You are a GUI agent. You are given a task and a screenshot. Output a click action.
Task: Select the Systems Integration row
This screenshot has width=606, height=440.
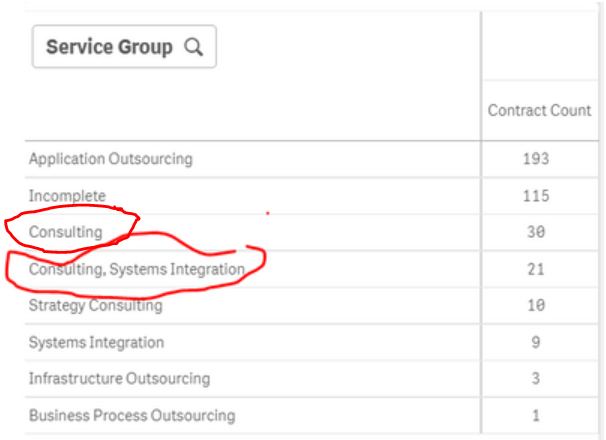[97, 342]
